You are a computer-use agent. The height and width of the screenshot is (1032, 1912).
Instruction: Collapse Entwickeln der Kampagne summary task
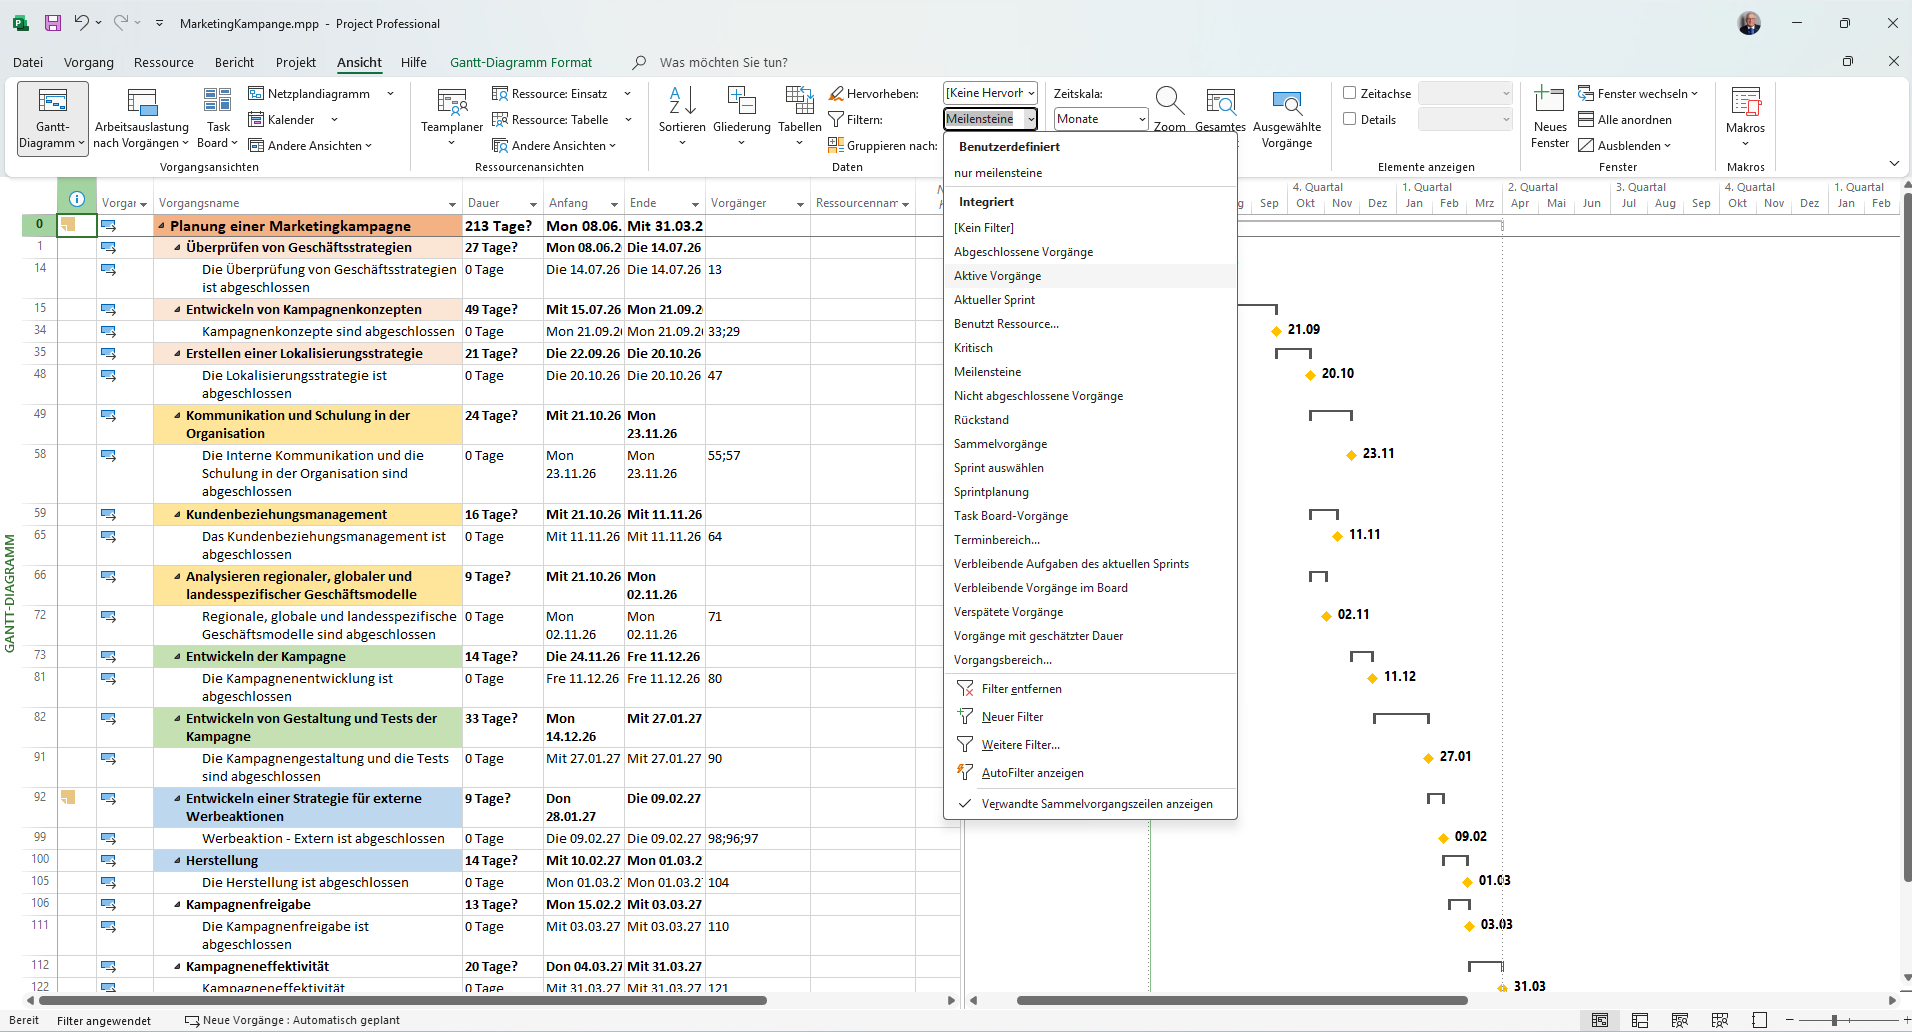pyautogui.click(x=177, y=657)
